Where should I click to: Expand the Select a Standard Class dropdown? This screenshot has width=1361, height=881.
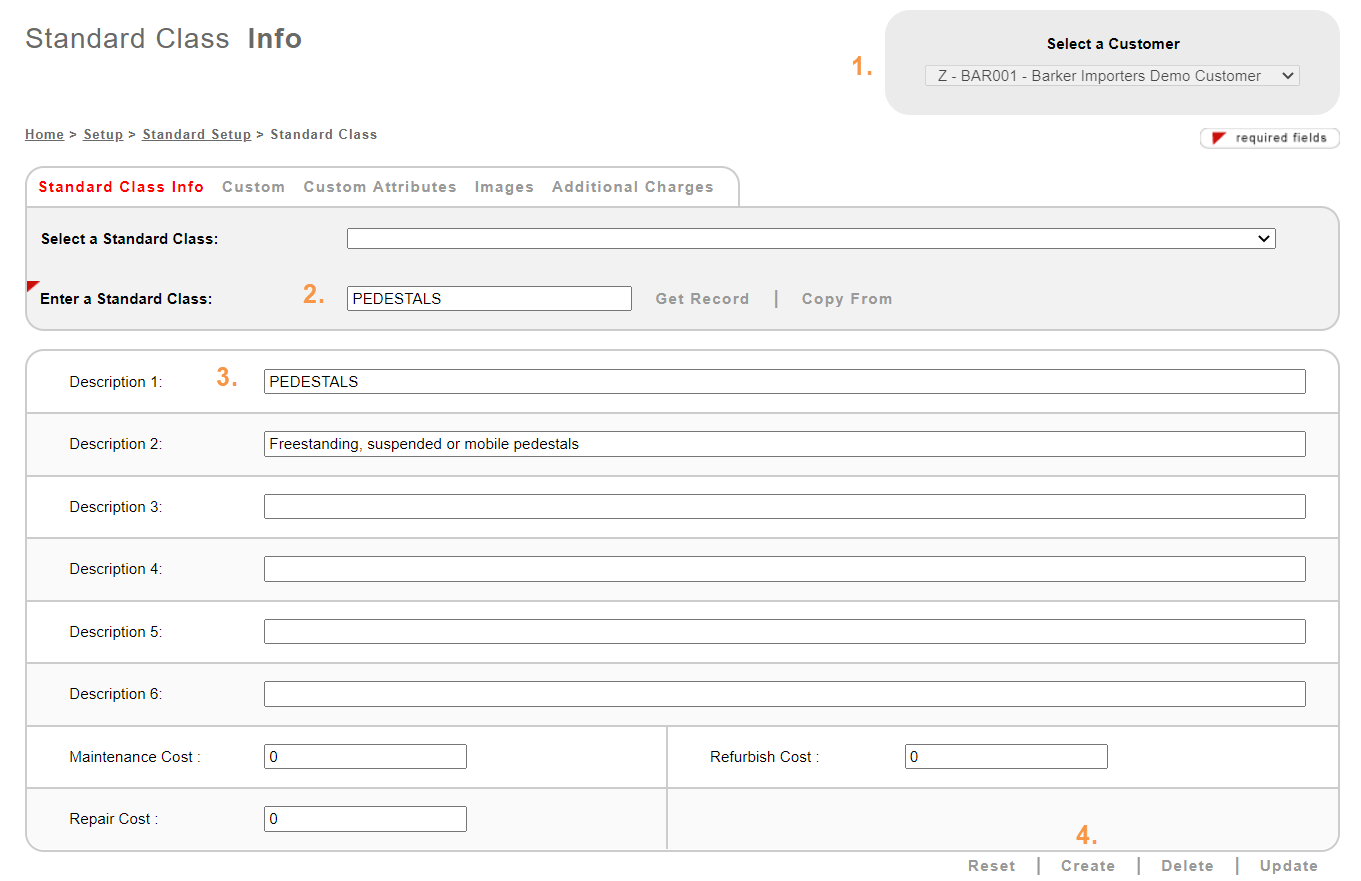(810, 239)
